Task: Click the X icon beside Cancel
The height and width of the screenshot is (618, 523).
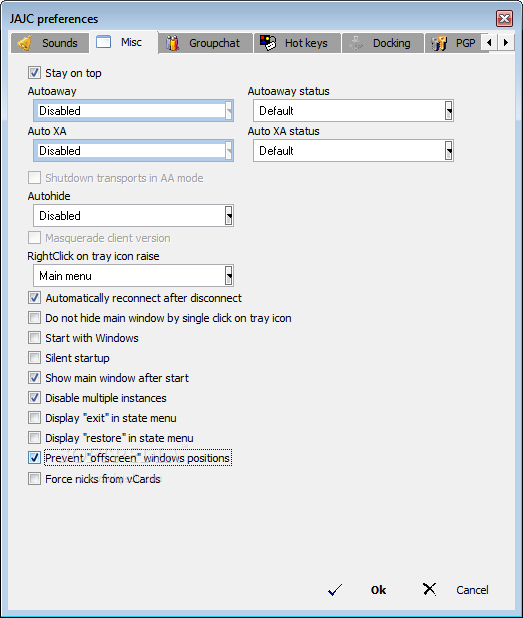Action: click(x=429, y=589)
